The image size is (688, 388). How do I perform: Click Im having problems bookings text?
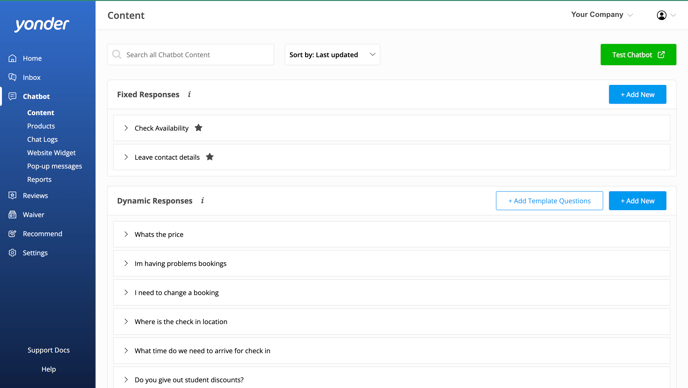click(x=180, y=263)
